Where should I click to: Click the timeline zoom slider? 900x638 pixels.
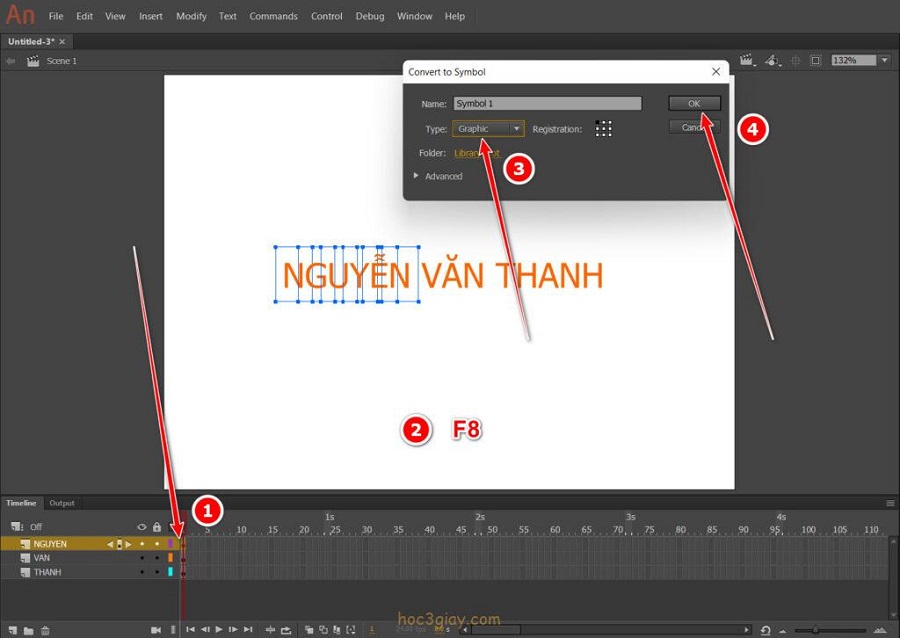point(815,630)
